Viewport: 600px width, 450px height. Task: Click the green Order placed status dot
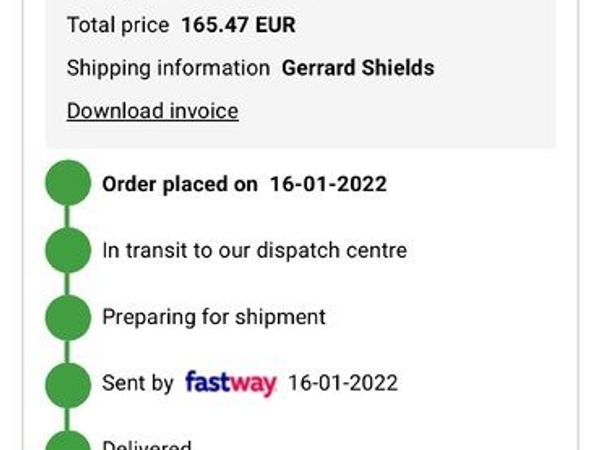pyautogui.click(x=68, y=184)
